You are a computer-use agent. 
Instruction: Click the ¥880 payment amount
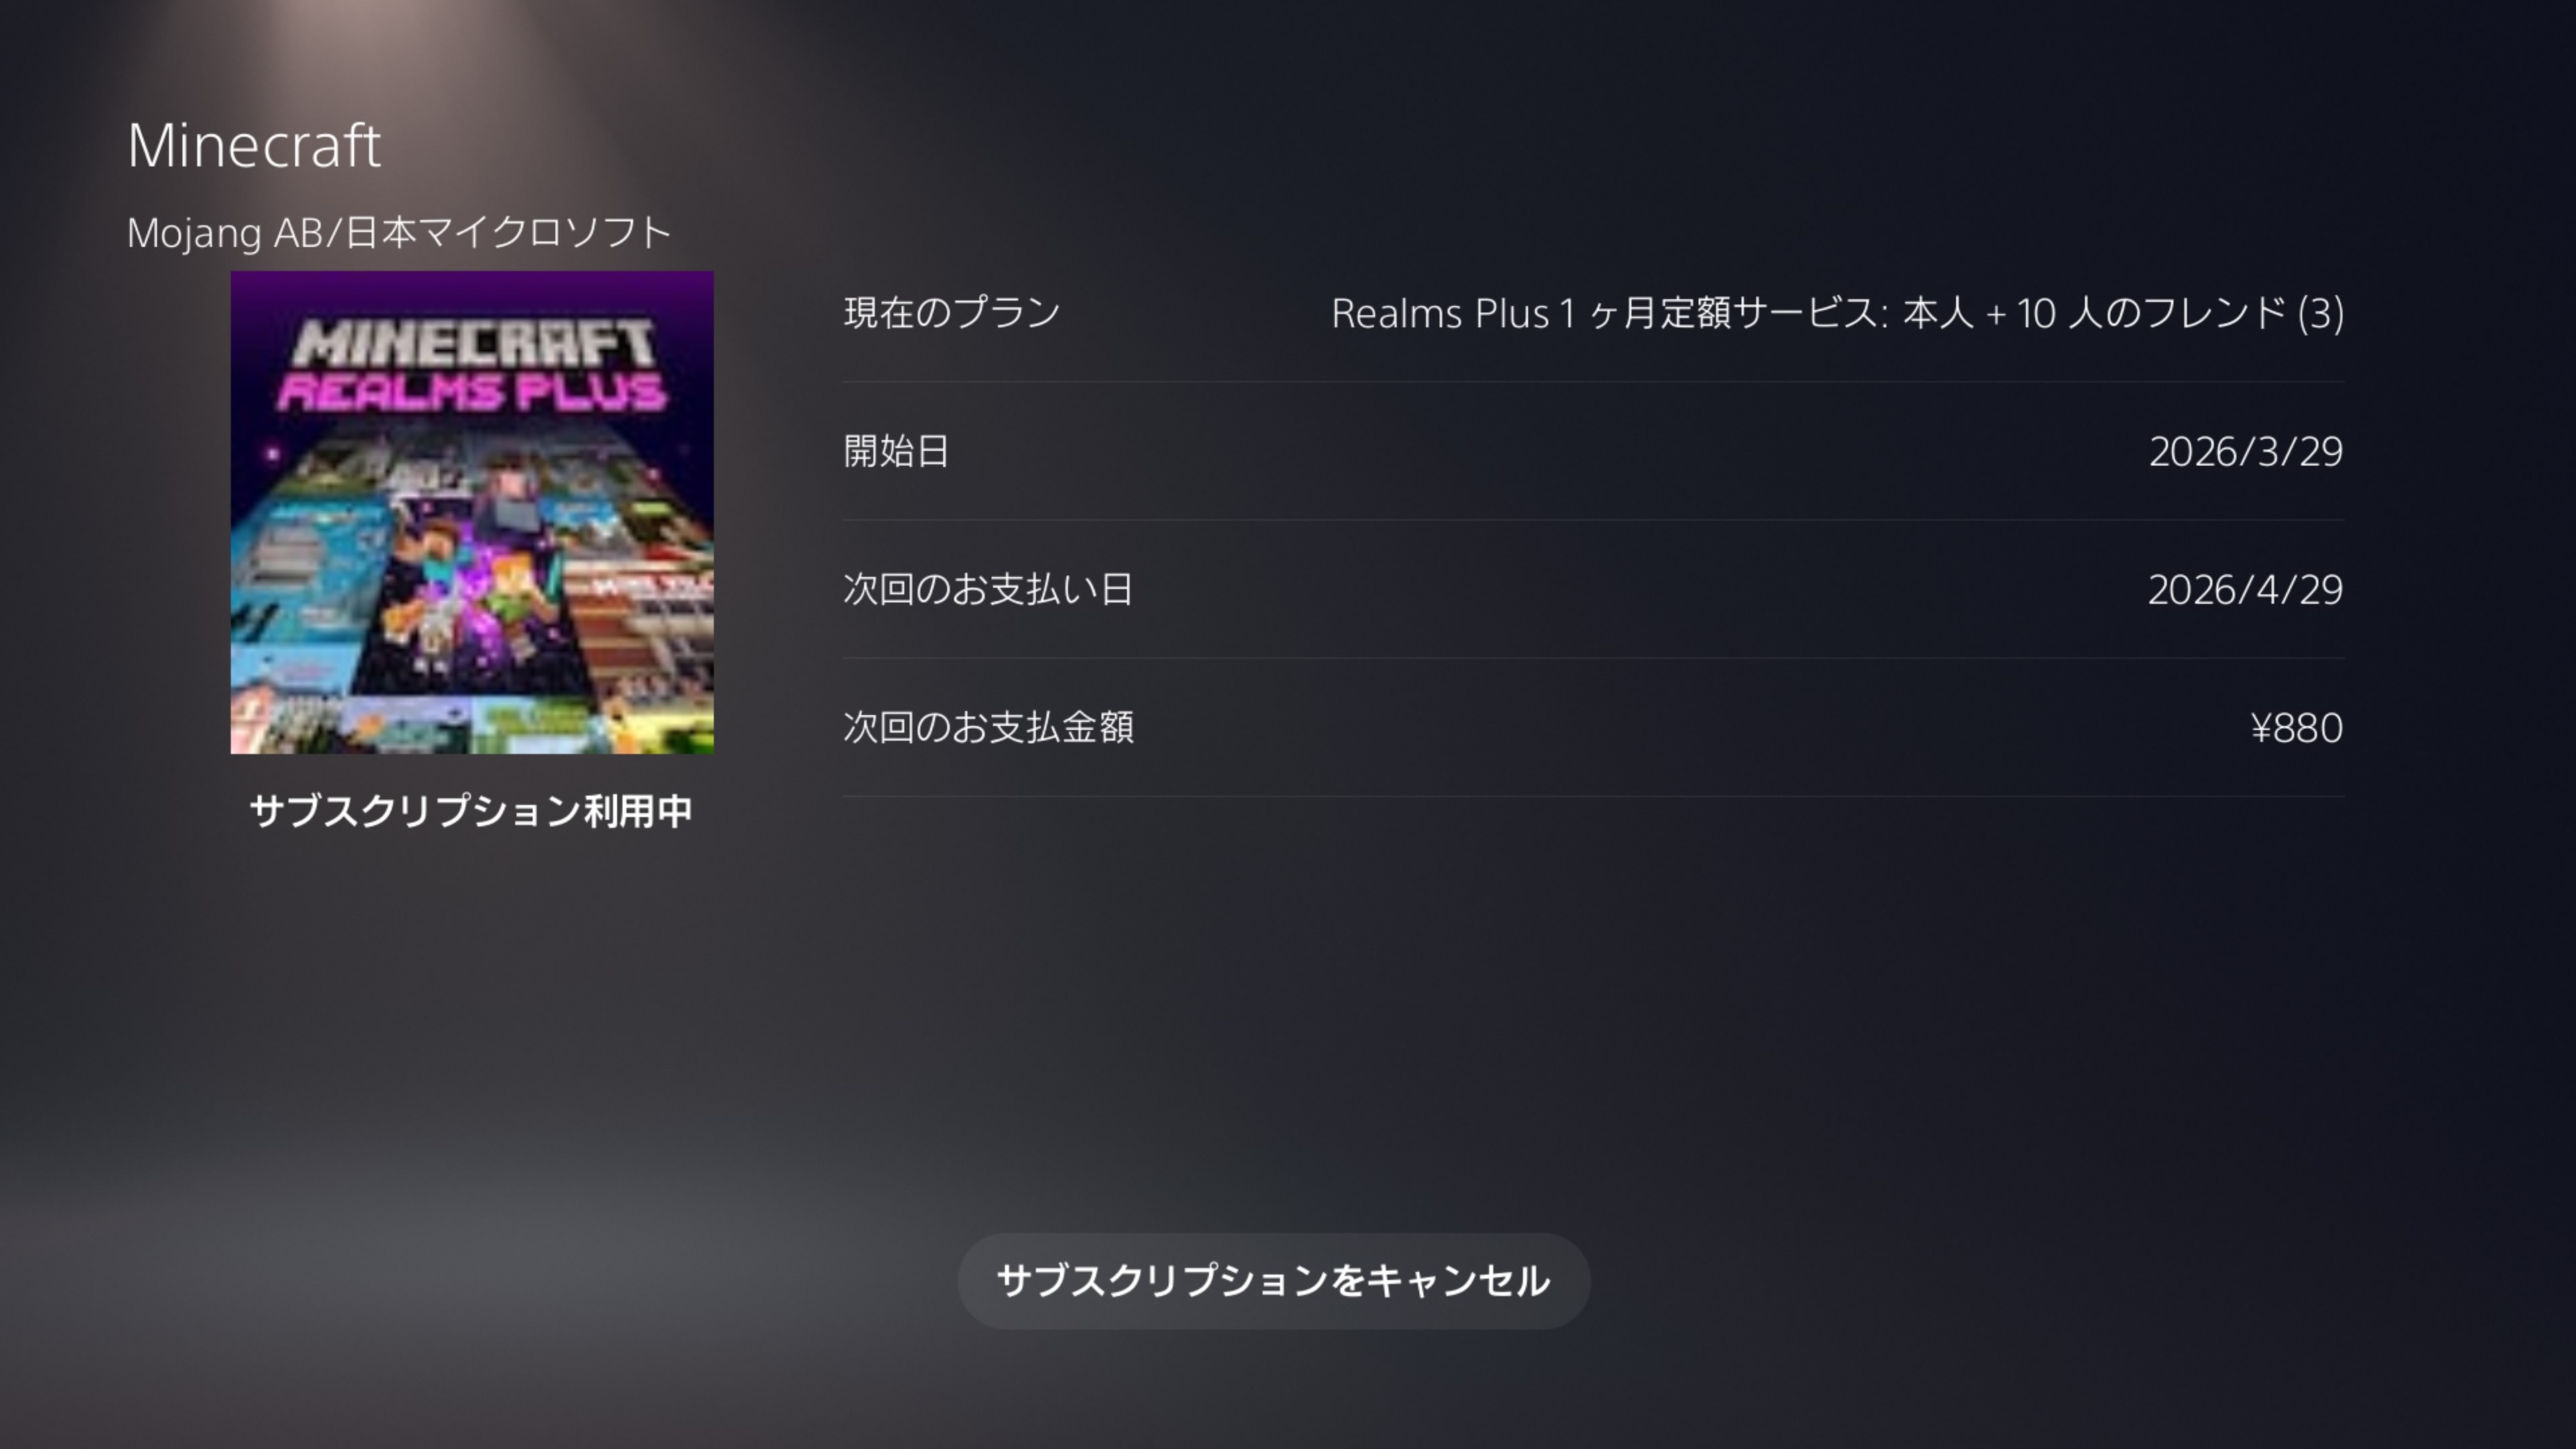2296,728
